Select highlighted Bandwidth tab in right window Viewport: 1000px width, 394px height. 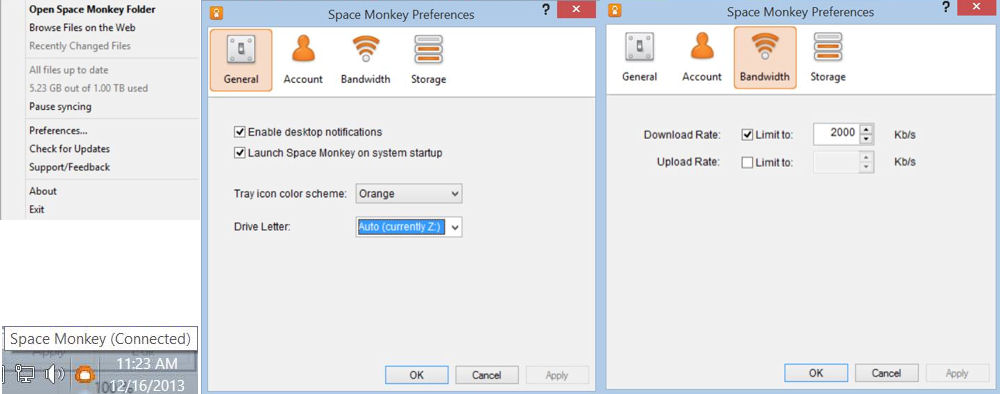765,57
